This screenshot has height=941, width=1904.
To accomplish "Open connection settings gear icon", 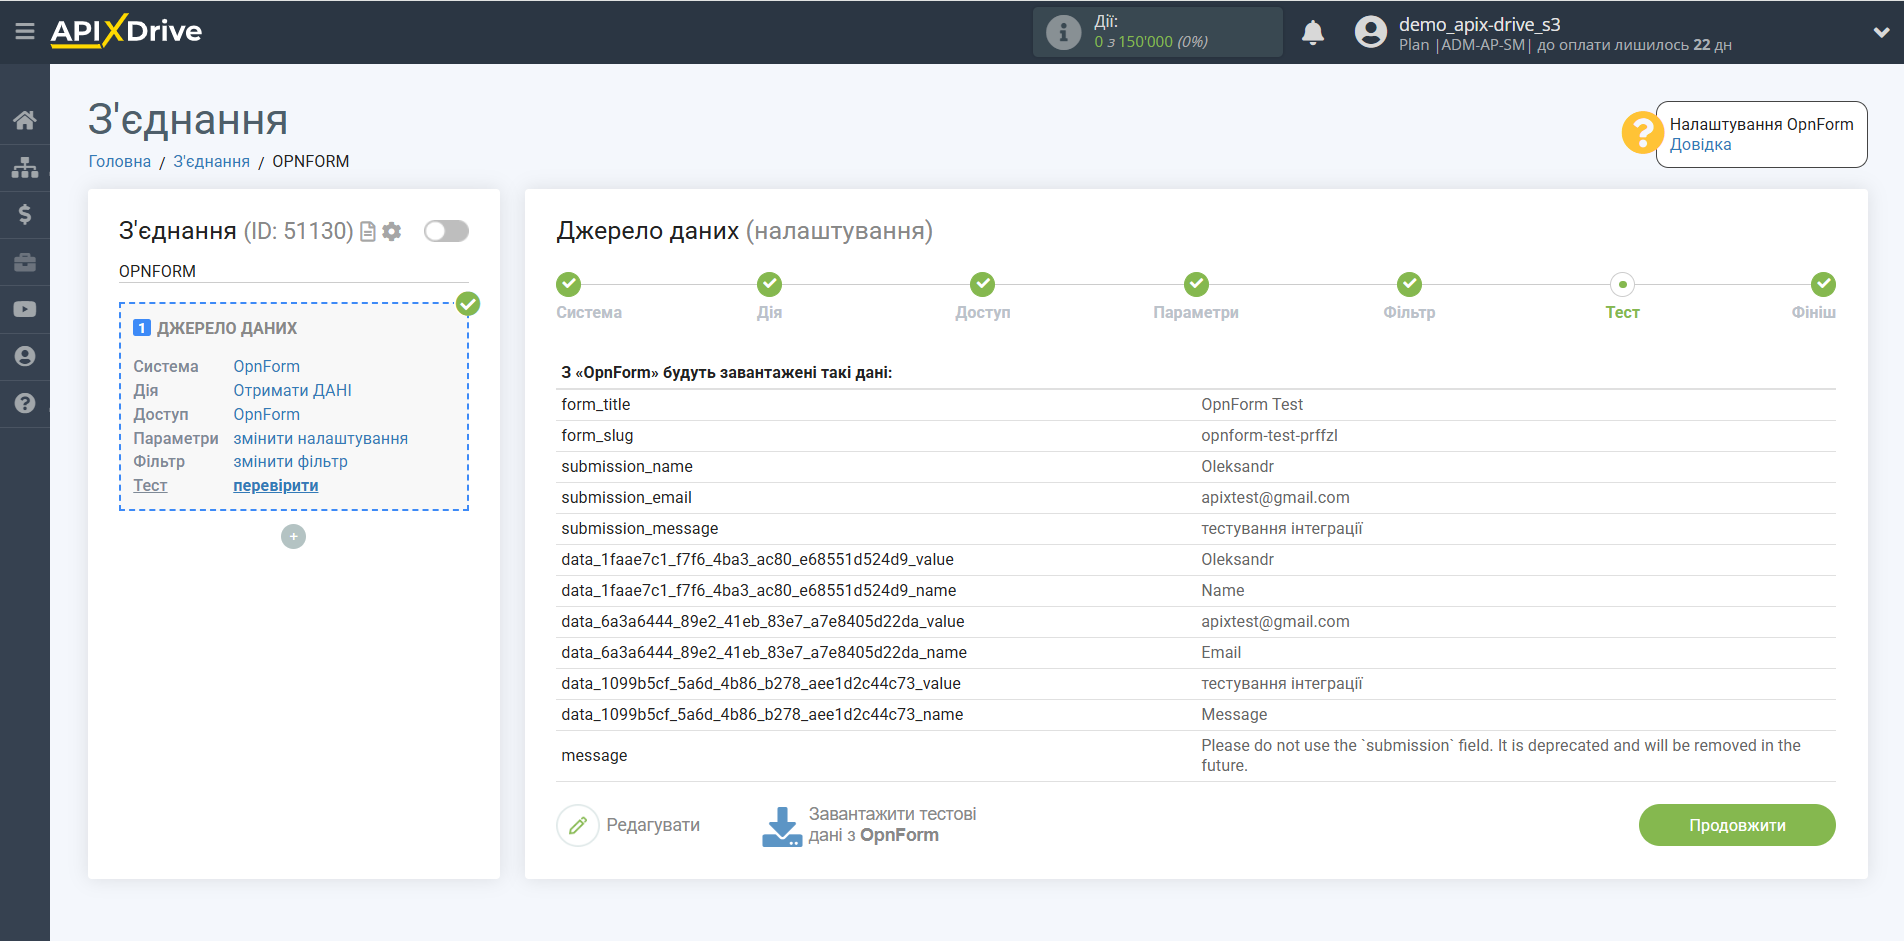I will click(392, 231).
